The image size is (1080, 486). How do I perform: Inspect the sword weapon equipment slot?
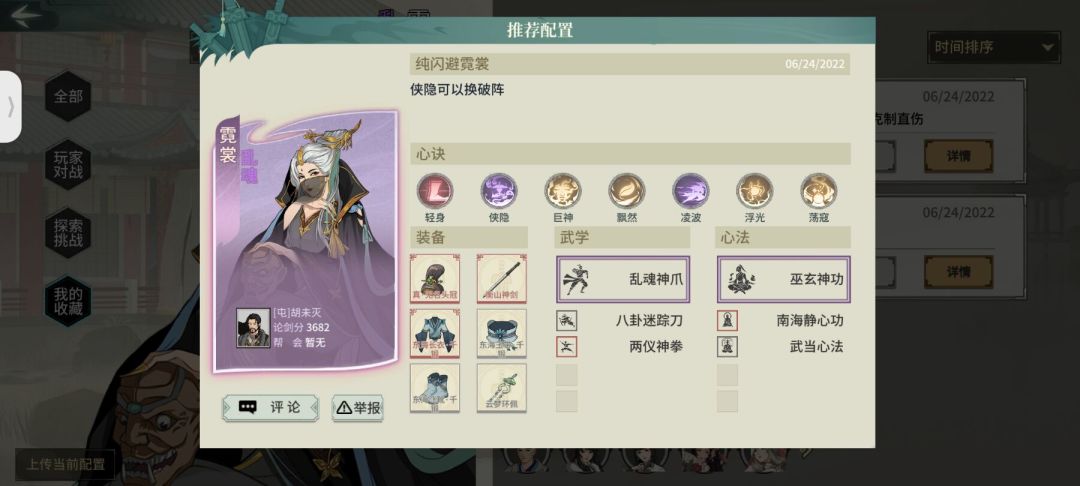[x=501, y=278]
